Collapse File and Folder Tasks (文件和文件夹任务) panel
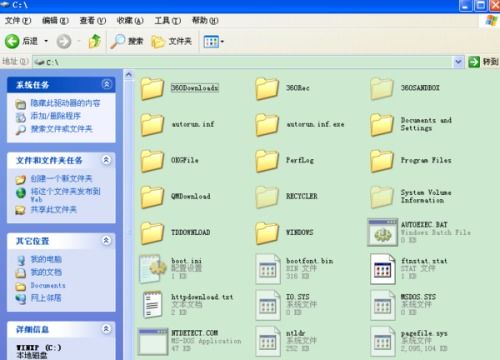The width and height of the screenshot is (500, 360). 106,160
